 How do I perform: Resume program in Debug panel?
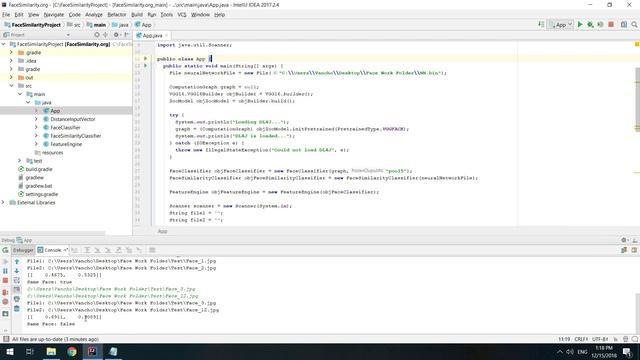pyautogui.click(x=5, y=261)
